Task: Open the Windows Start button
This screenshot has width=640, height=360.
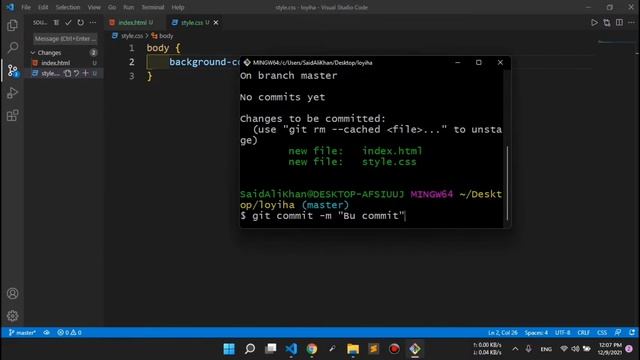Action: (229, 349)
